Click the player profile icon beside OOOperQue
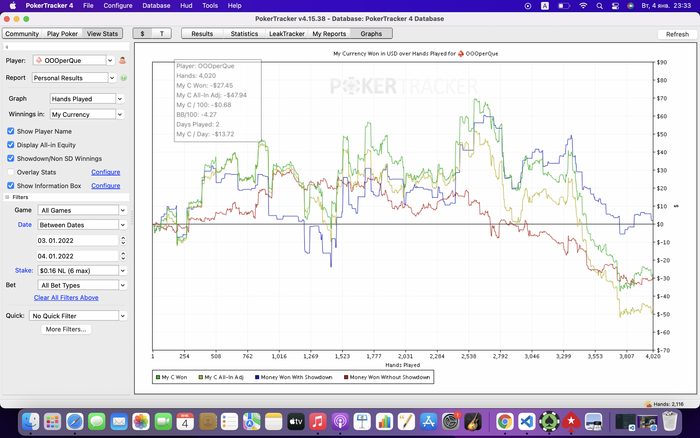 tap(122, 60)
